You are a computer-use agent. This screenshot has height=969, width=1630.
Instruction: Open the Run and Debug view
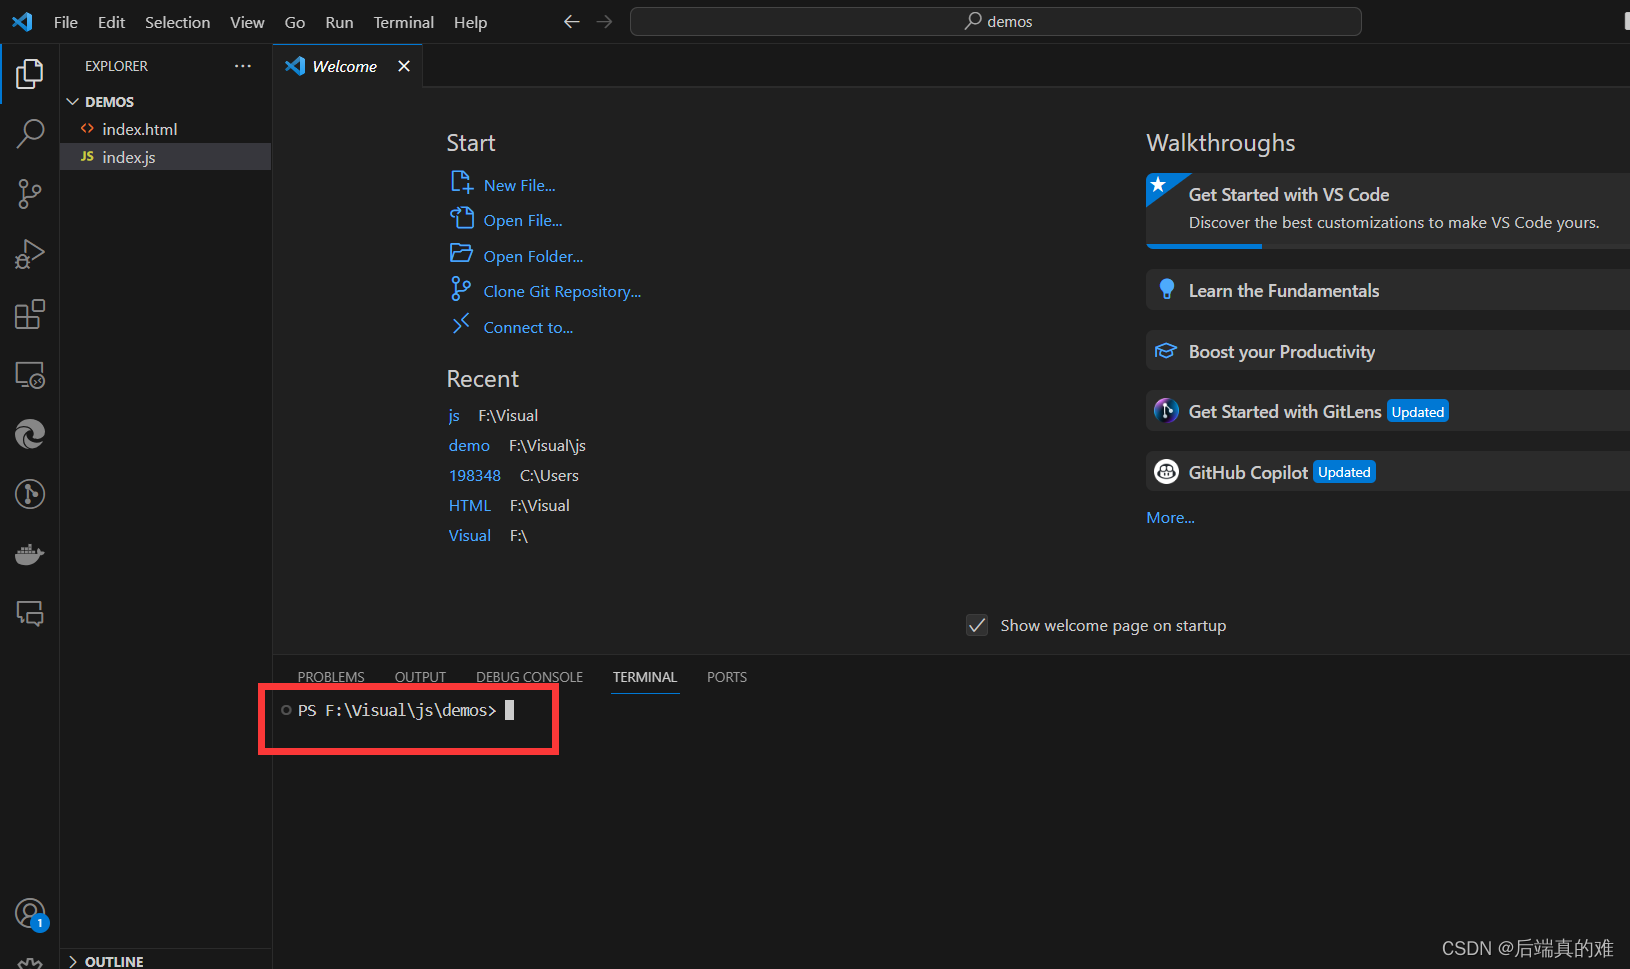(30, 253)
